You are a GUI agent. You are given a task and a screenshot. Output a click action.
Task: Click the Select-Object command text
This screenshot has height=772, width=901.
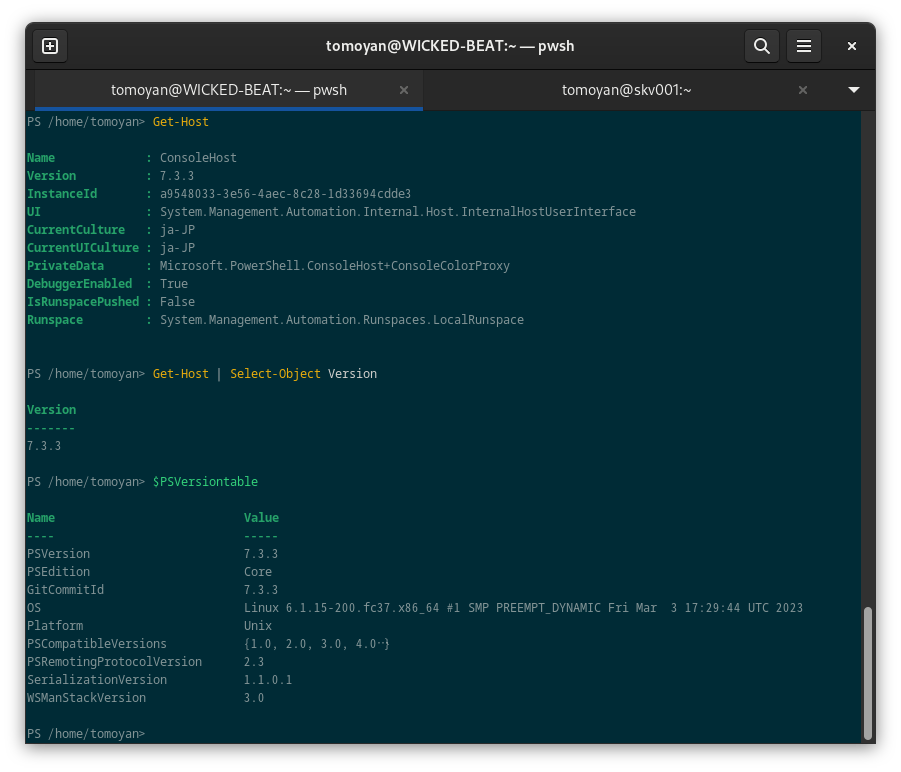coord(275,374)
